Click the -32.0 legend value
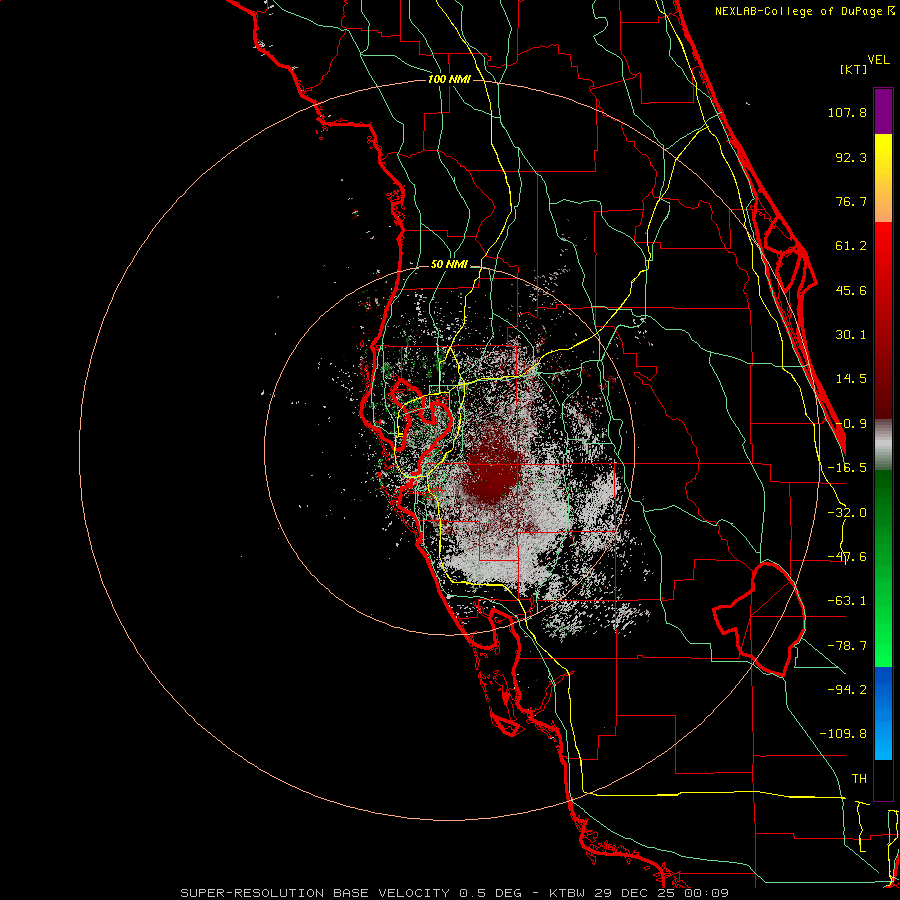Screen dimensions: 900x900 (847, 513)
